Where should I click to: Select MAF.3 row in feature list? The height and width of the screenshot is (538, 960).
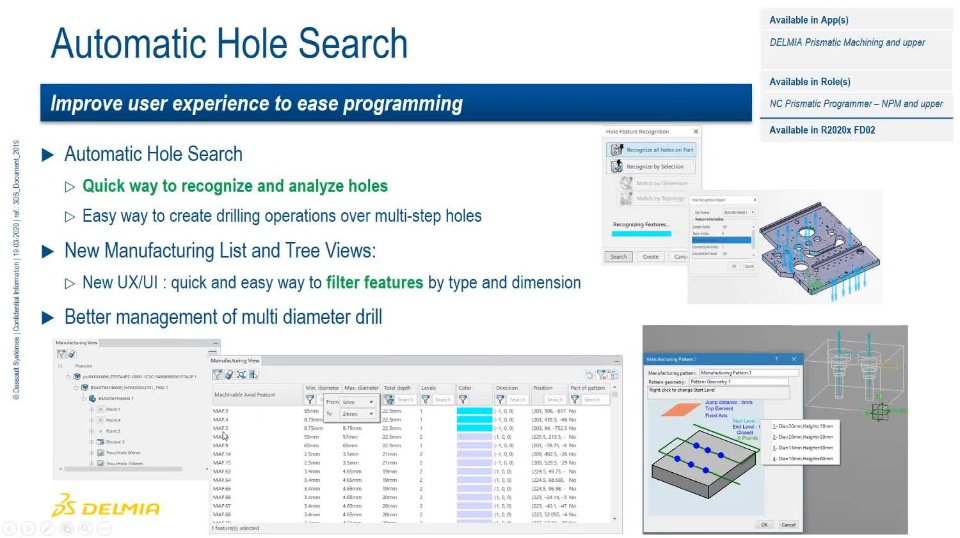click(x=411, y=411)
